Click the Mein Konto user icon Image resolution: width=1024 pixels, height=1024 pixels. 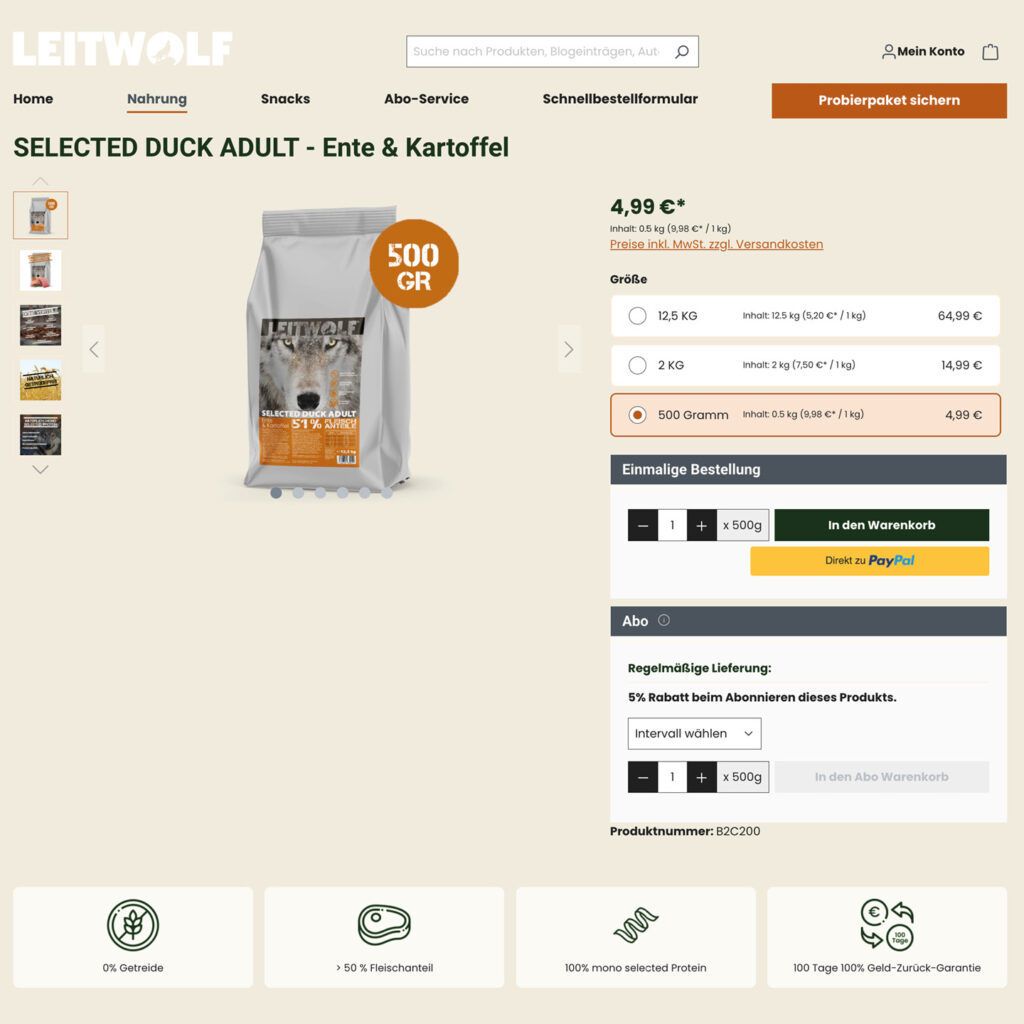[x=888, y=52]
